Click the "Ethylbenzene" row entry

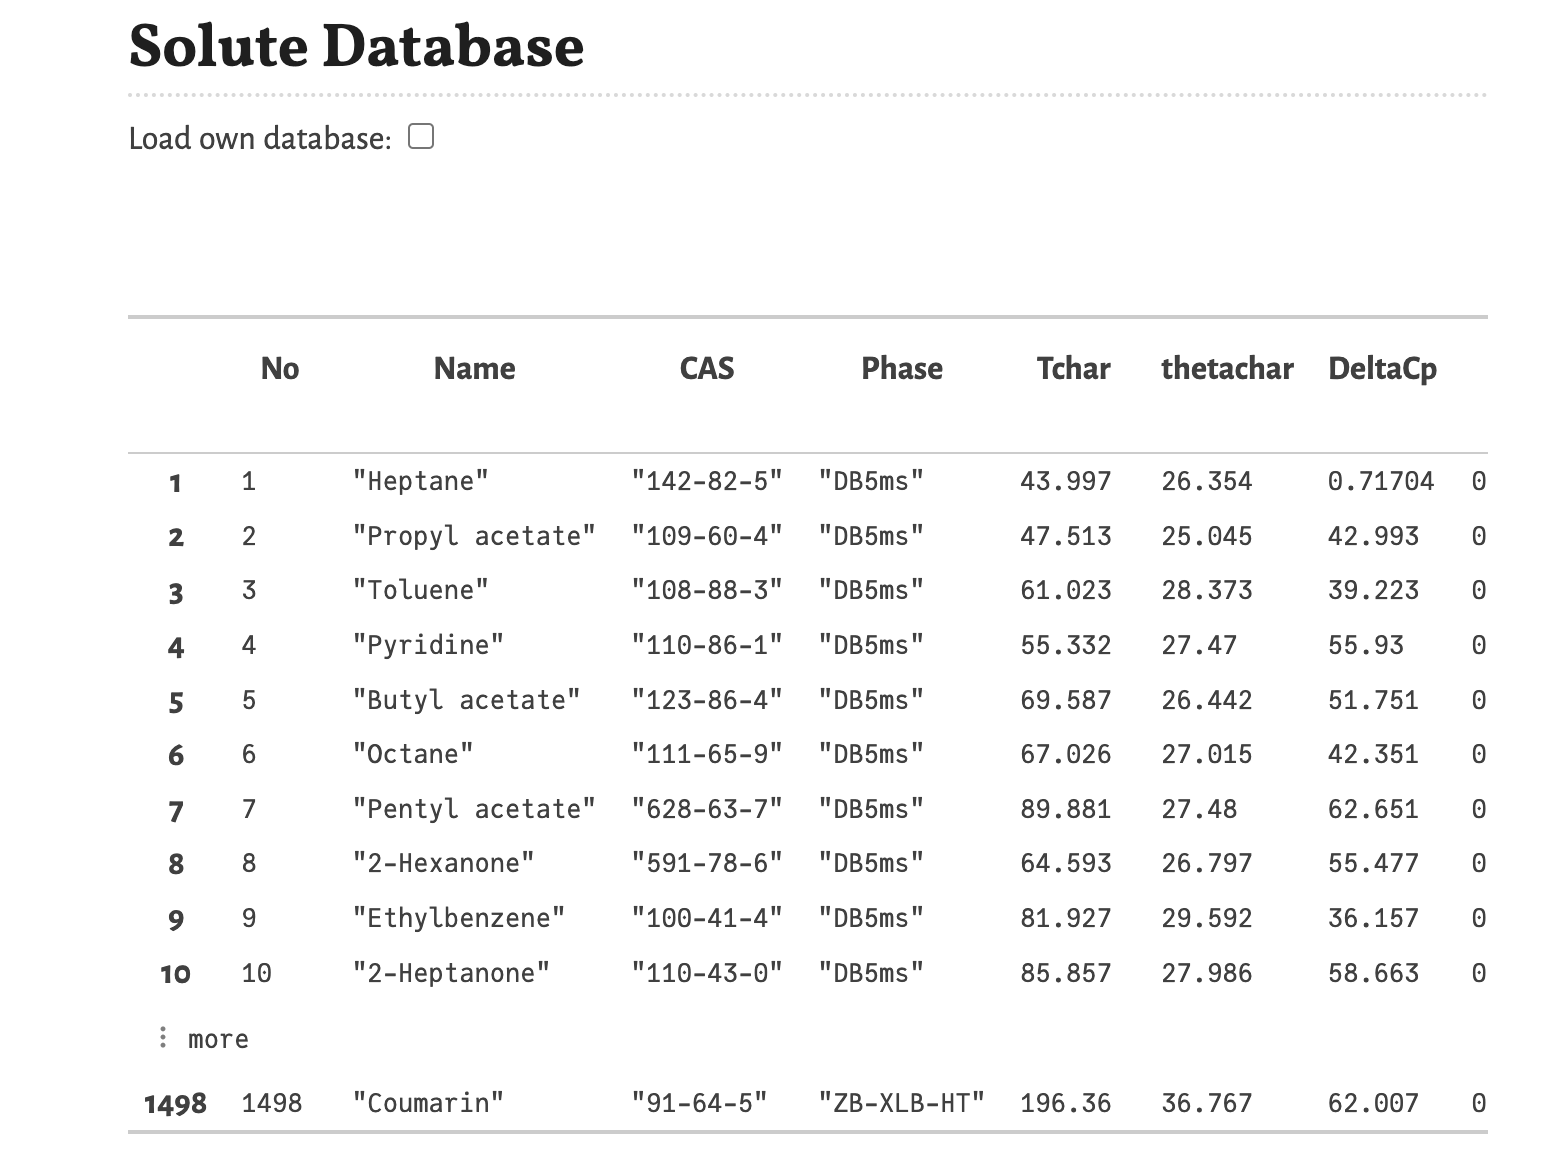459,919
